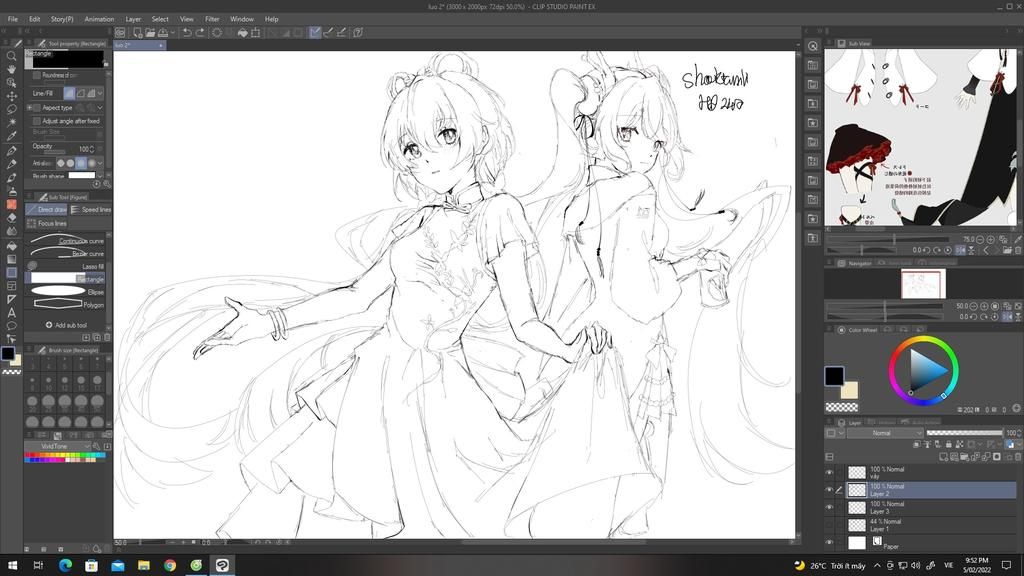The width and height of the screenshot is (1024, 576).
Task: Open the Layer menu
Action: [133, 19]
